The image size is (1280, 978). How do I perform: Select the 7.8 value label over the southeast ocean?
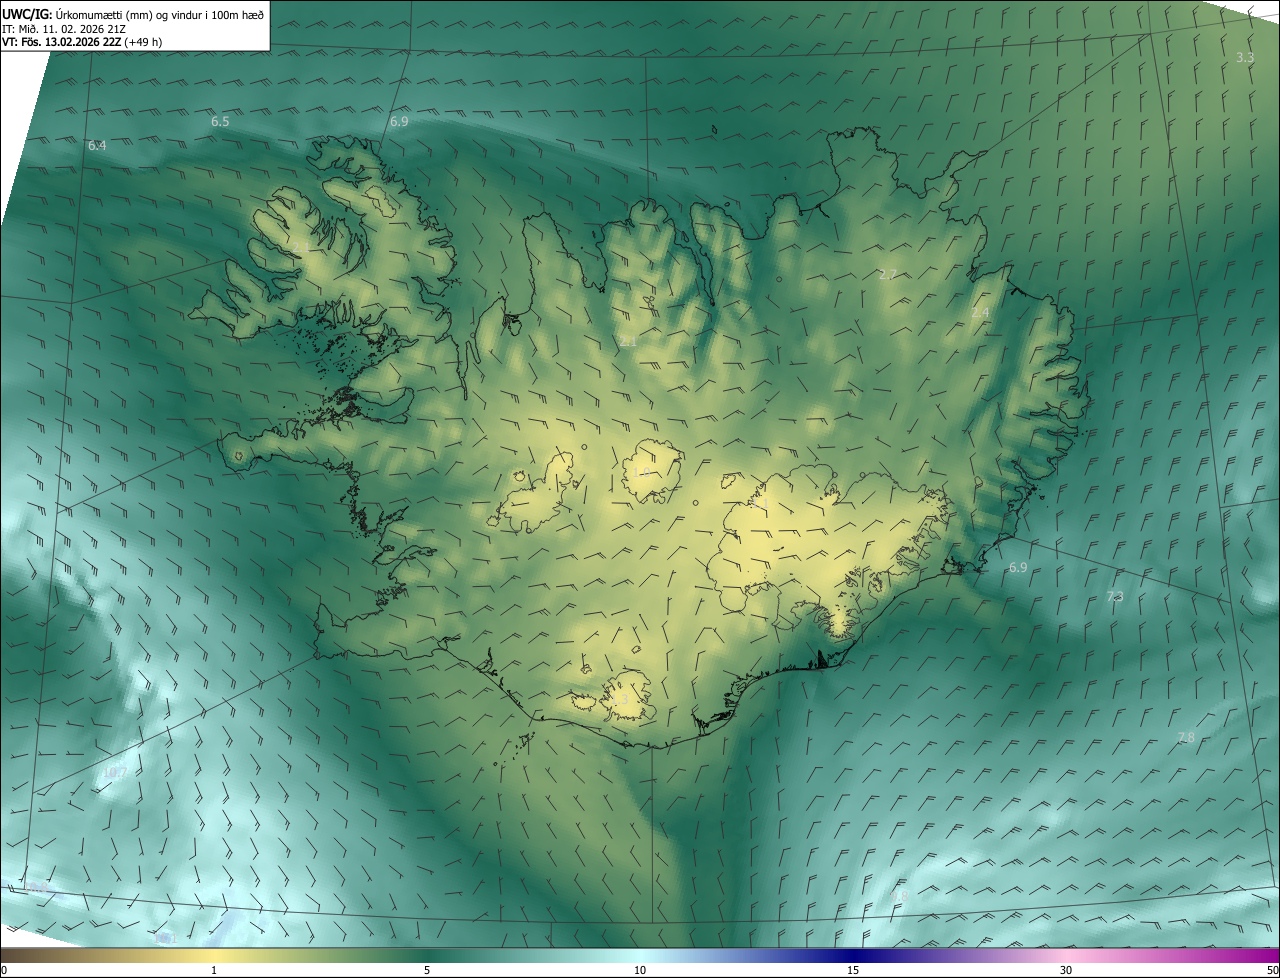click(1186, 737)
